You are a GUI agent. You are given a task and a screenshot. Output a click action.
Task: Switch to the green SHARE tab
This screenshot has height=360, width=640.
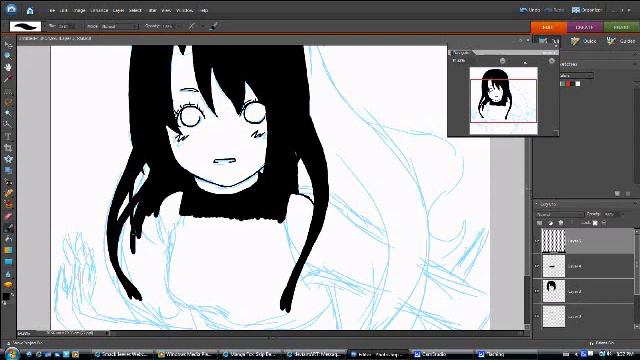(621, 27)
